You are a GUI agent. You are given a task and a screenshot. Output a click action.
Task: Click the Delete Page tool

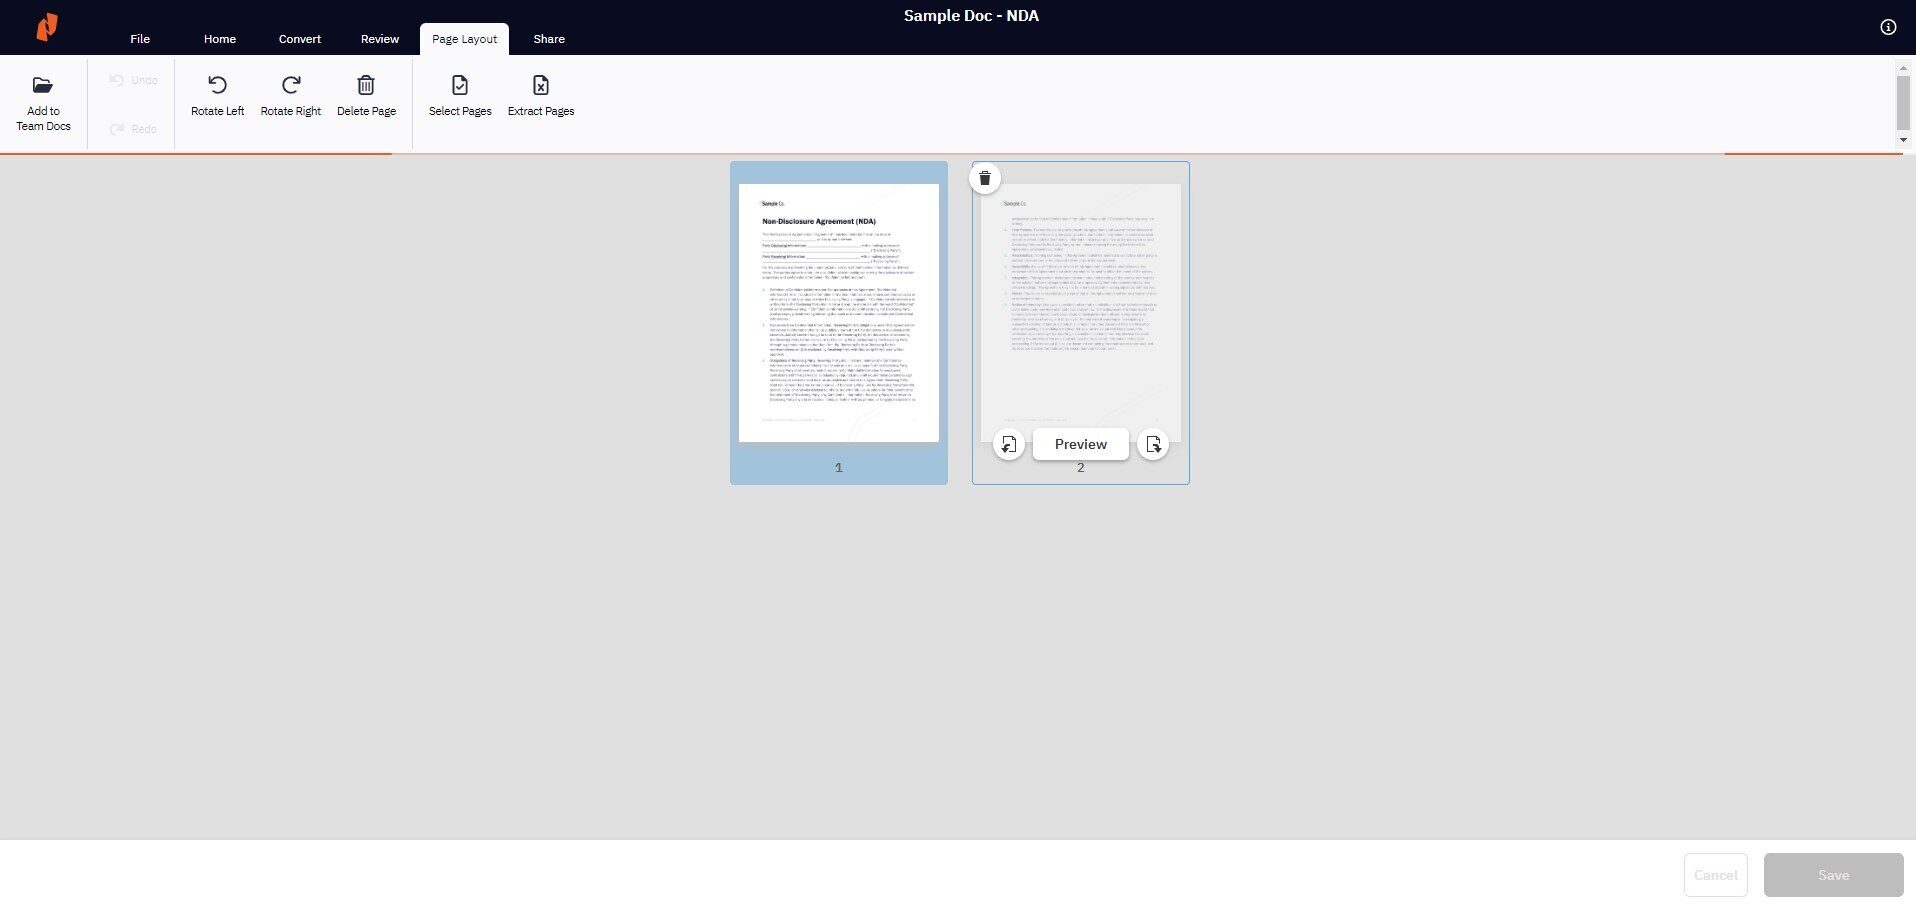coord(366,94)
